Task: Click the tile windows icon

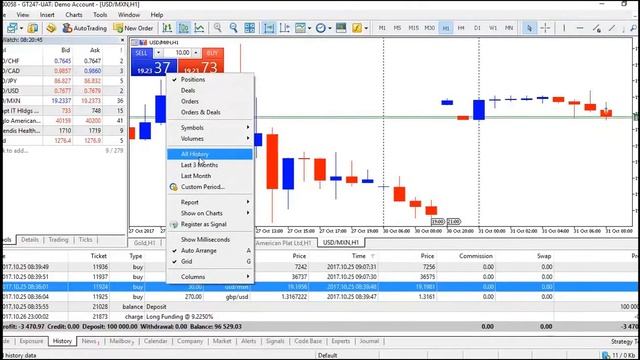Action: [x=249, y=28]
